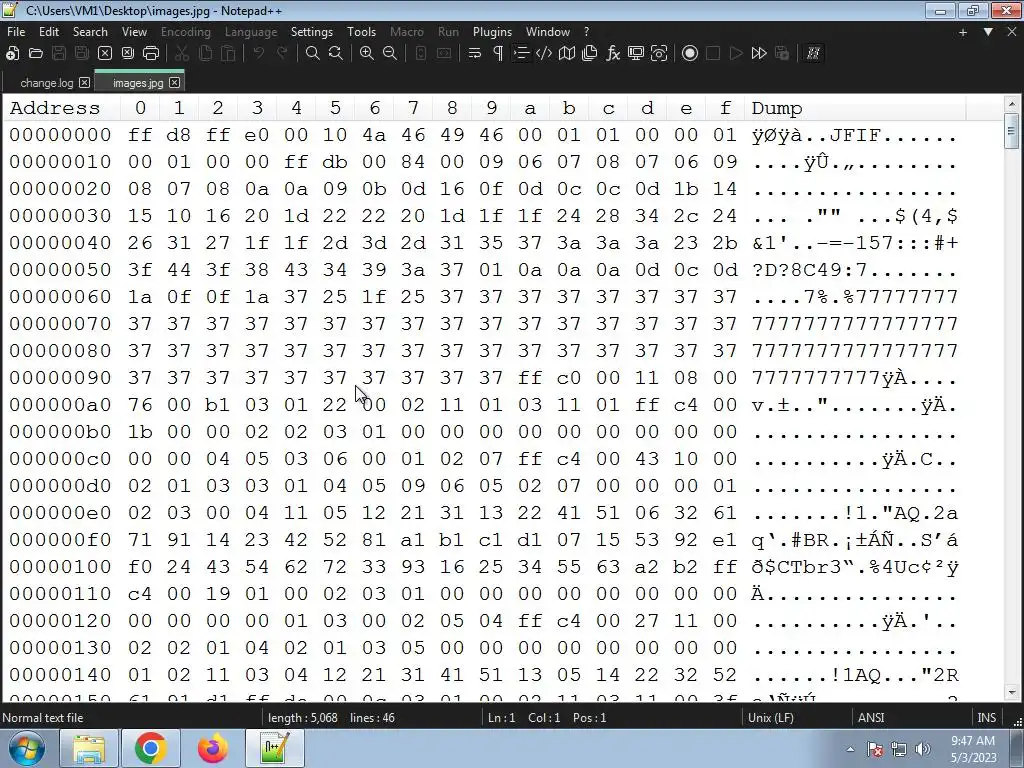Open File Explorer from taskbar
The height and width of the screenshot is (768, 1024).
coord(89,748)
